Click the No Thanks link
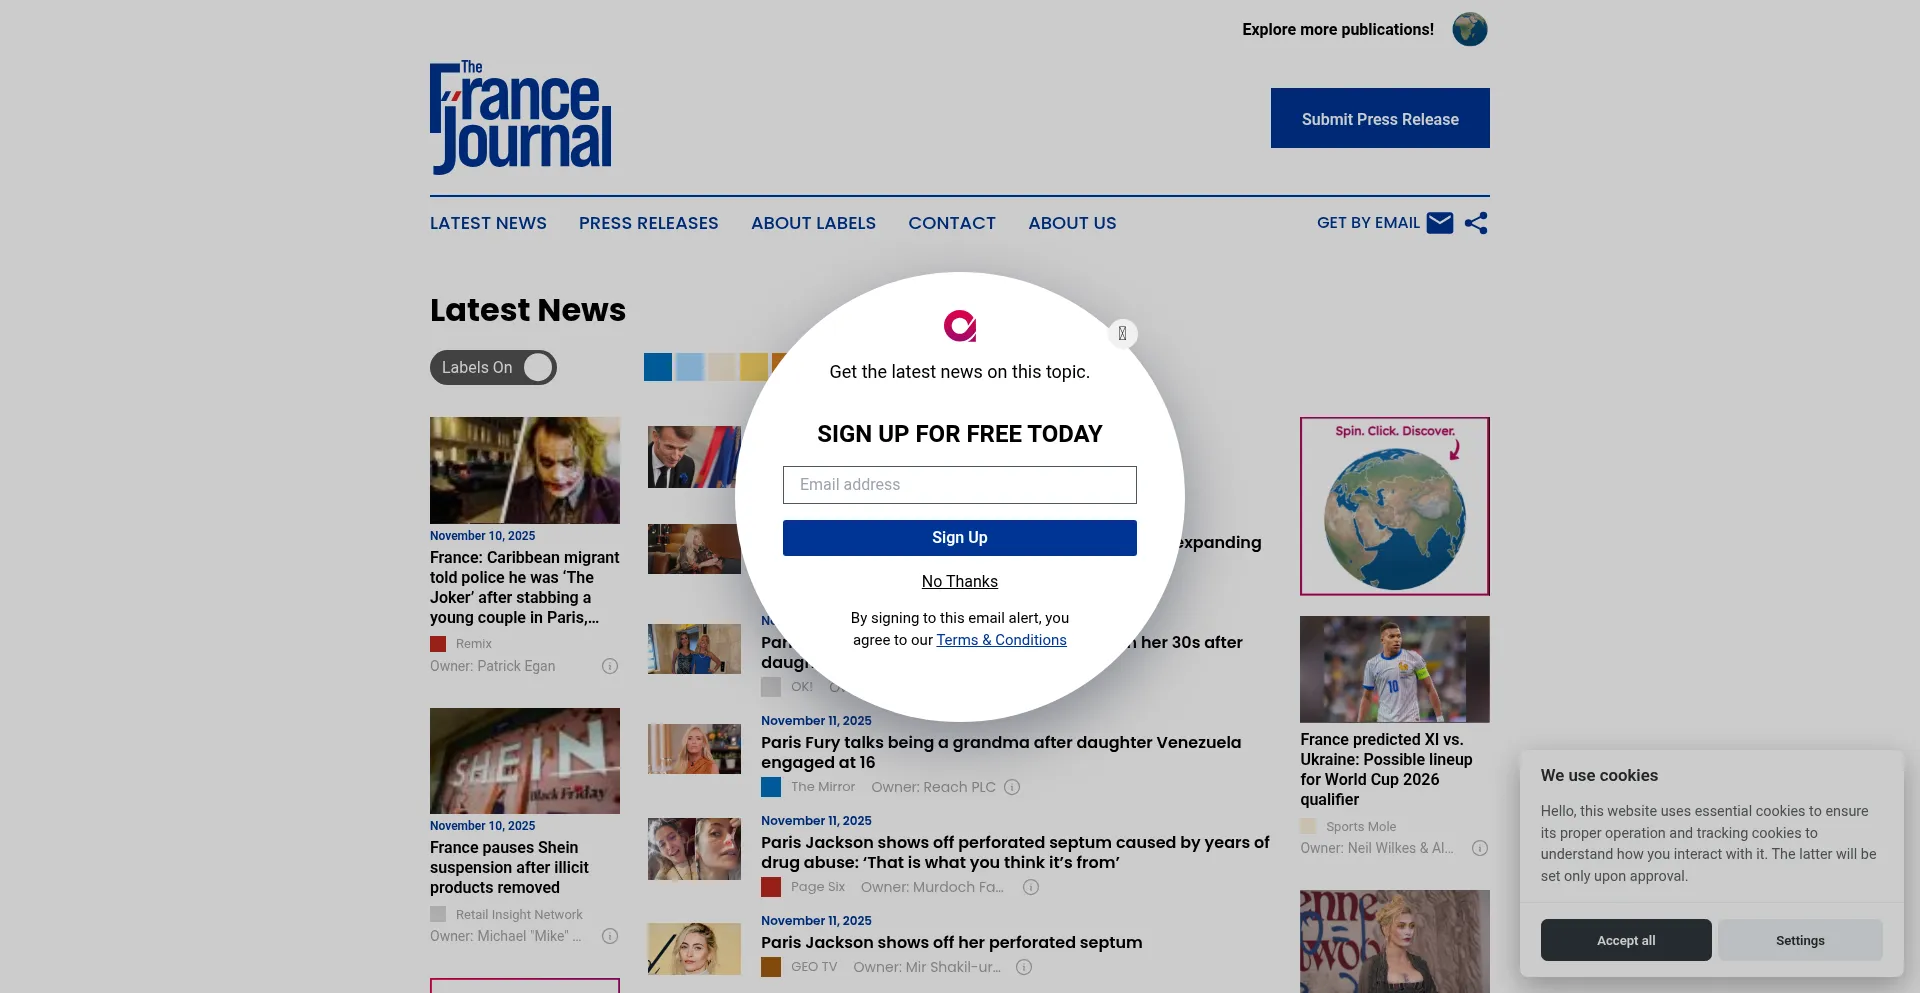The height and width of the screenshot is (993, 1920). point(959,582)
